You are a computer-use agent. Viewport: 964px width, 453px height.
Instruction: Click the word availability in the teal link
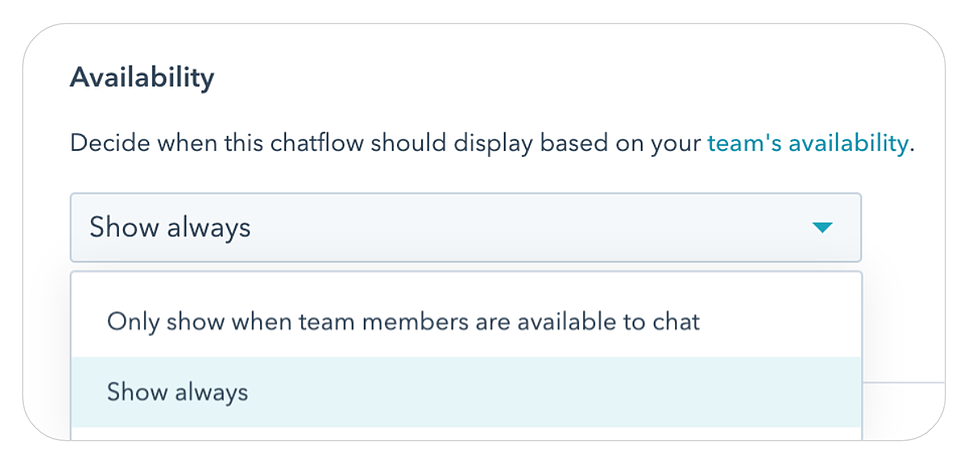(x=848, y=143)
